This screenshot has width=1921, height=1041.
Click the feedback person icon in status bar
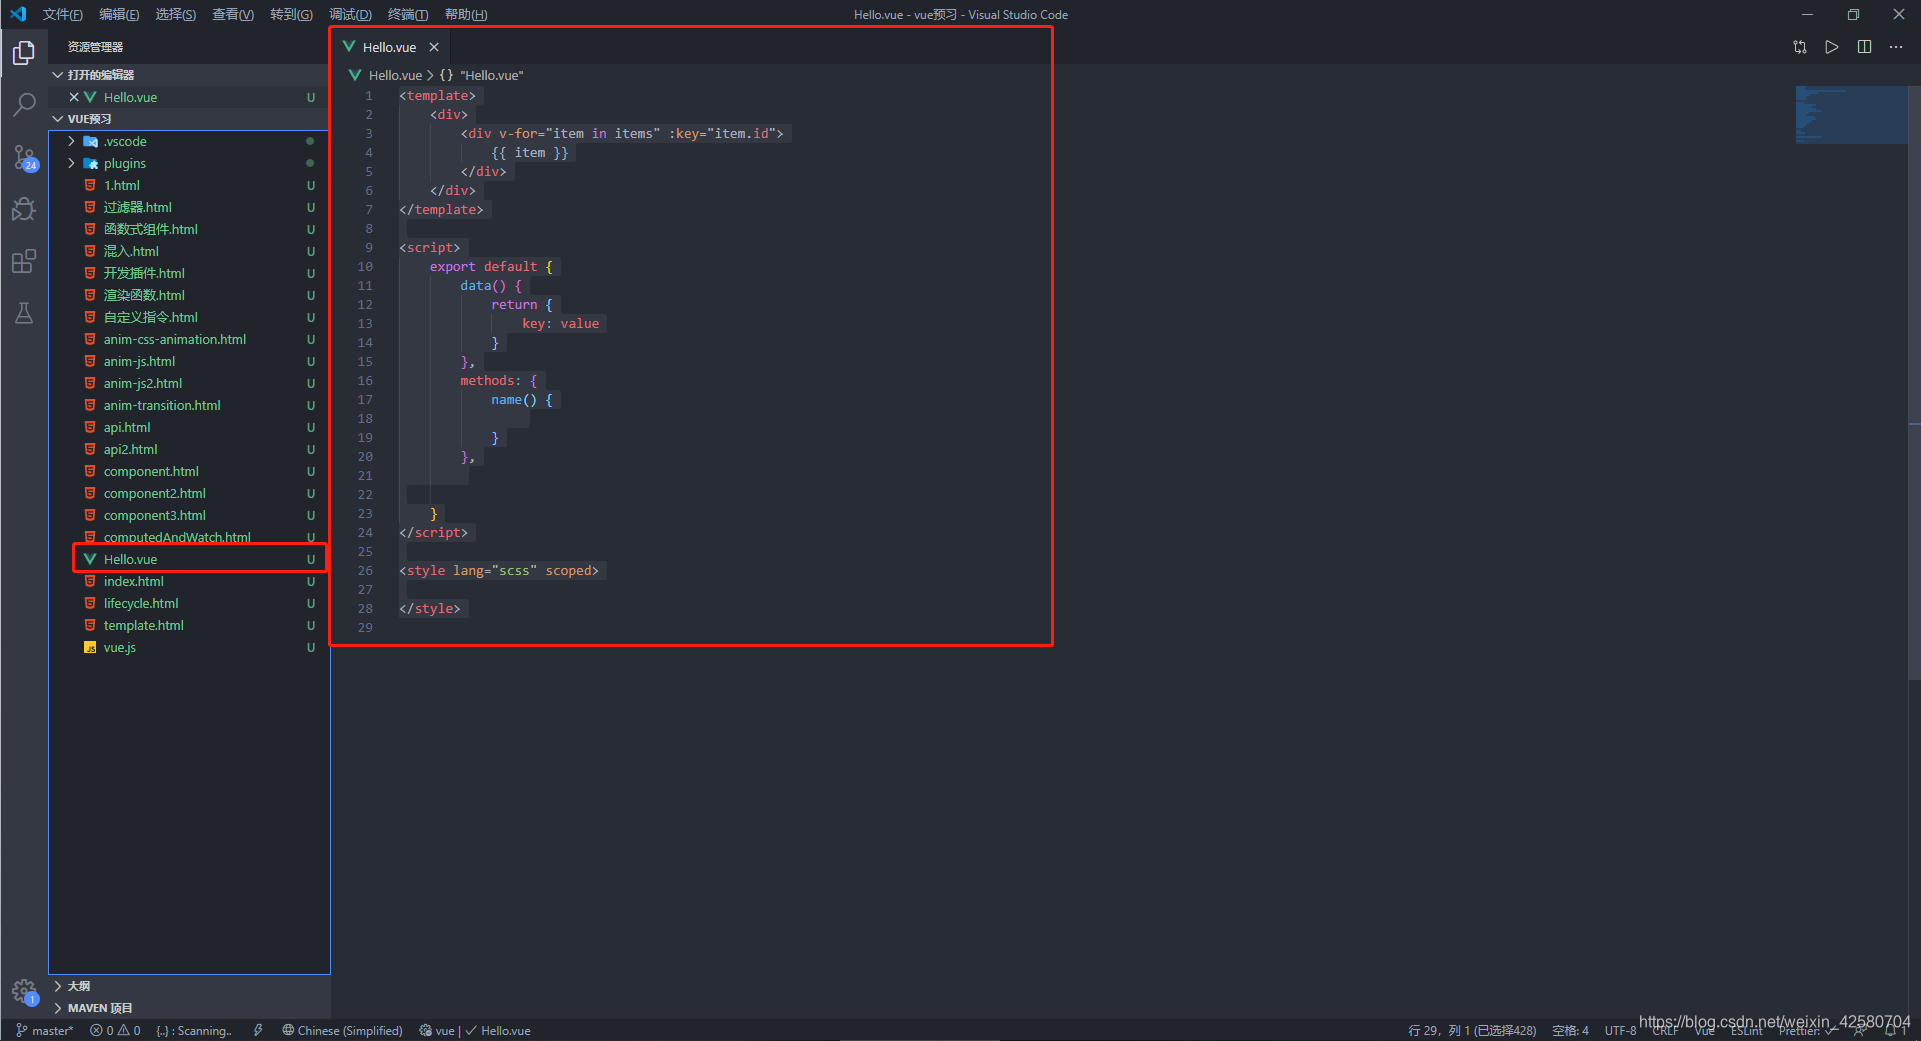pos(1860,1030)
